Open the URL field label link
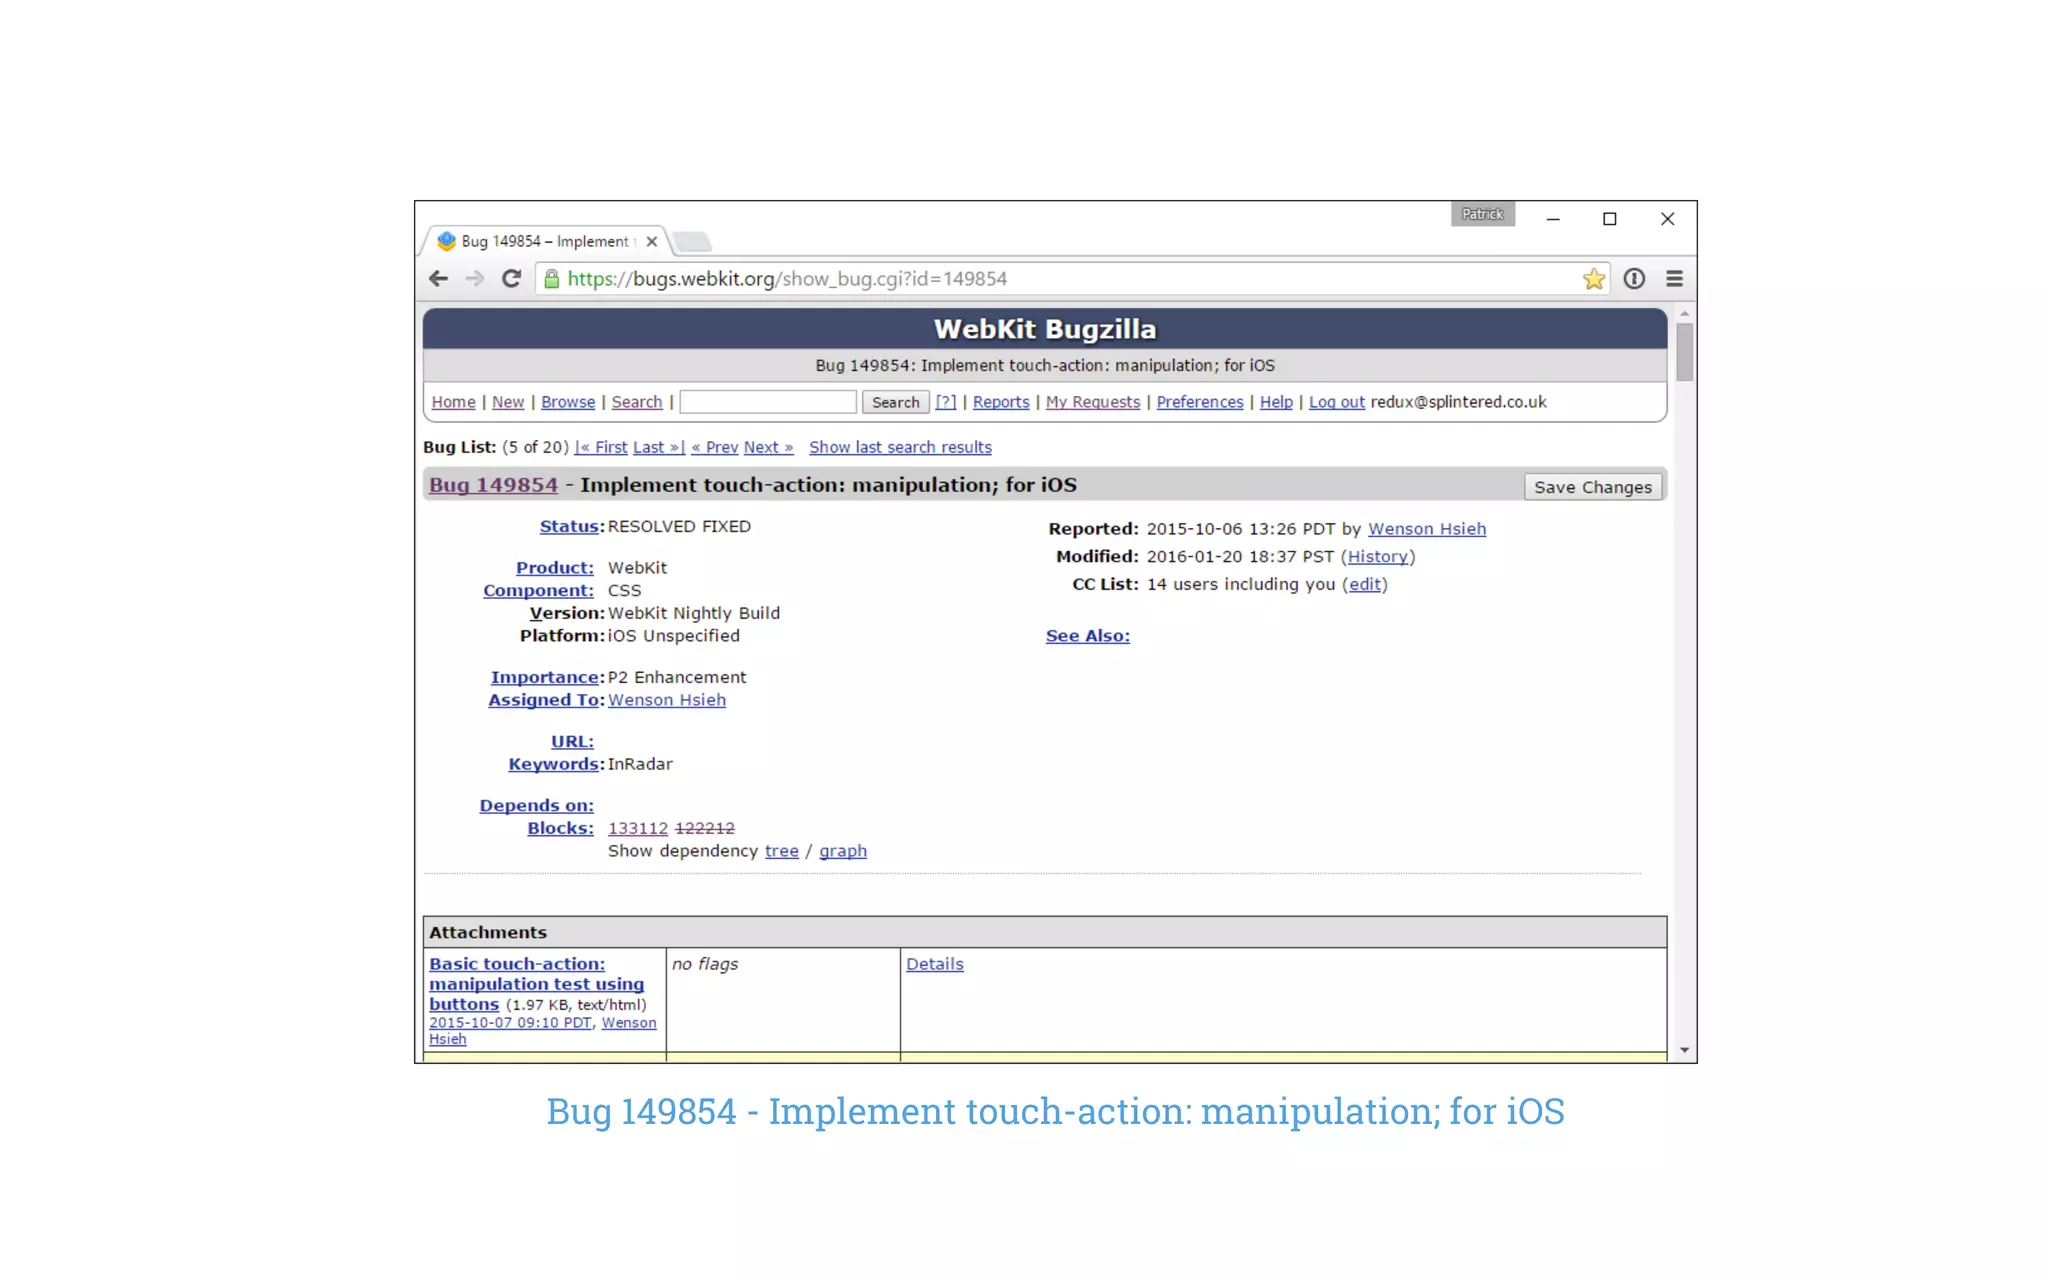The height and width of the screenshot is (1280, 2048). click(x=572, y=742)
